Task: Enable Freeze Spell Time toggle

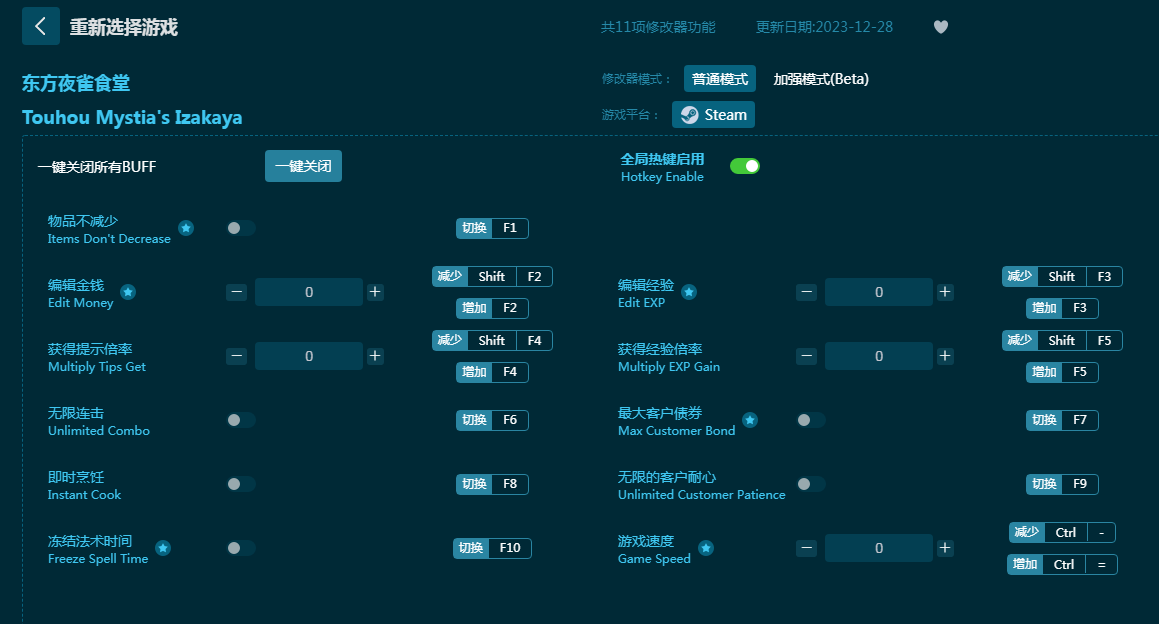Action: pyautogui.click(x=241, y=548)
